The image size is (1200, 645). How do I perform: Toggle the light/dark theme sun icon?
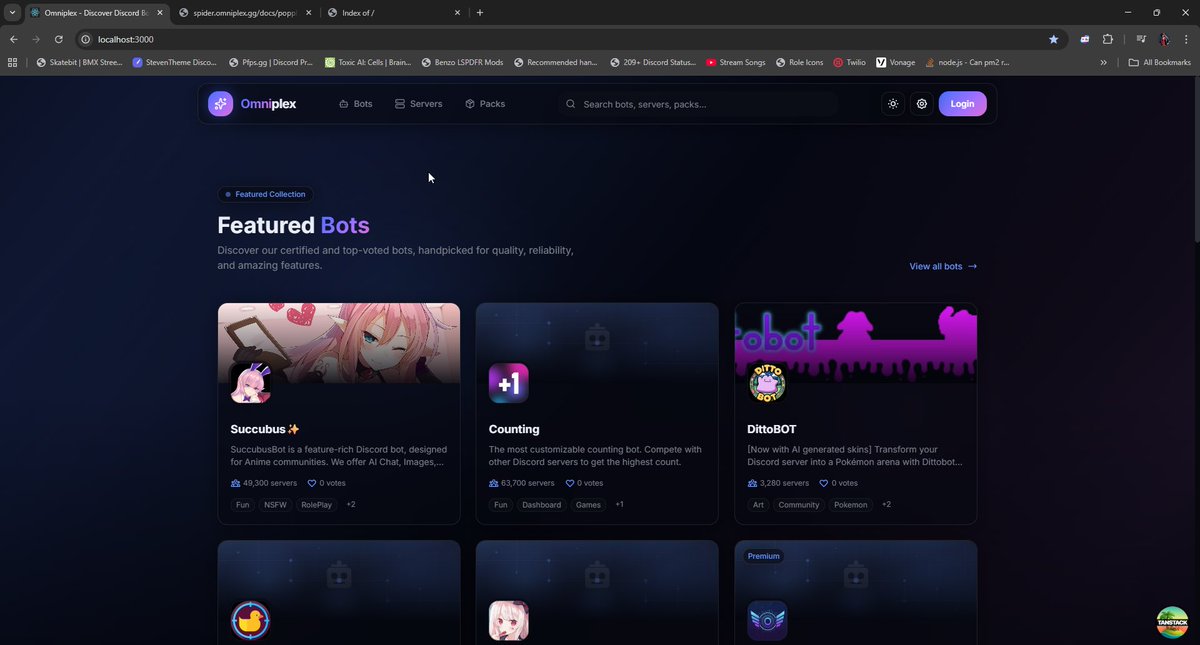[893, 104]
